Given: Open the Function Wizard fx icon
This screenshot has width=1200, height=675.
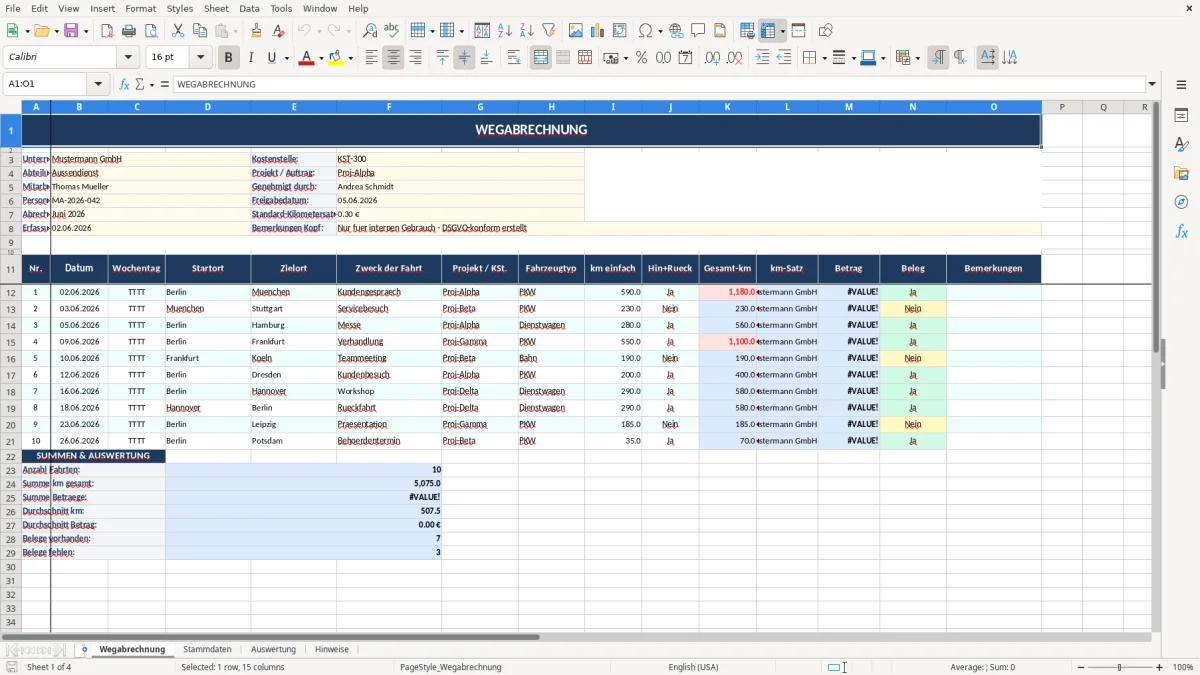Looking at the screenshot, I should pyautogui.click(x=125, y=84).
